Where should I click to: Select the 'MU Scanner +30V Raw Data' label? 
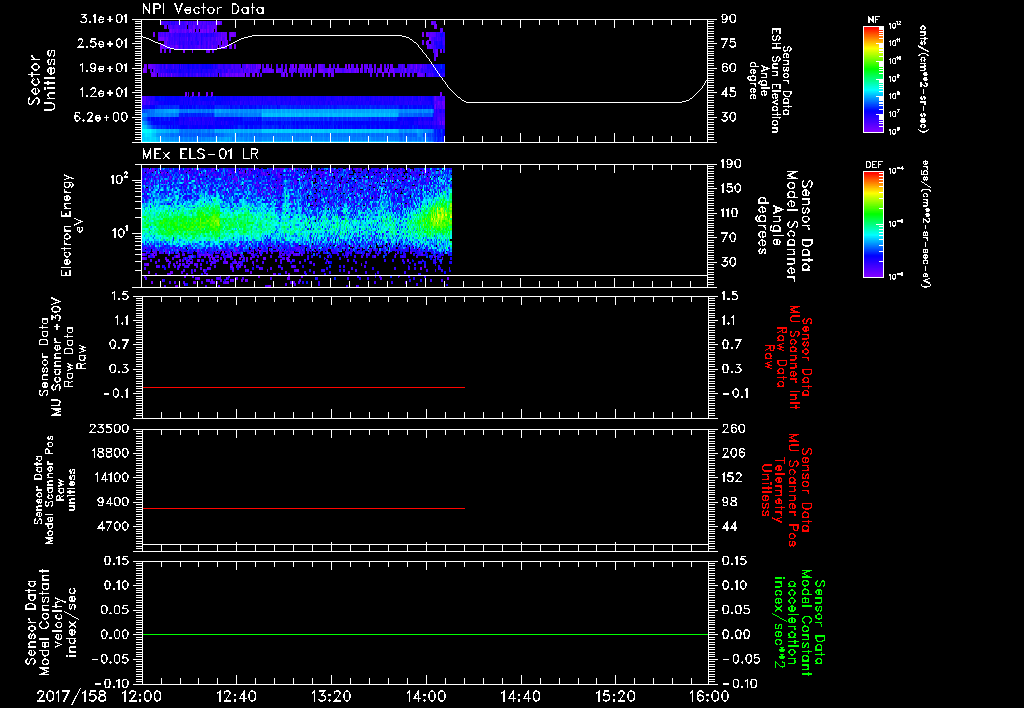click(61, 357)
